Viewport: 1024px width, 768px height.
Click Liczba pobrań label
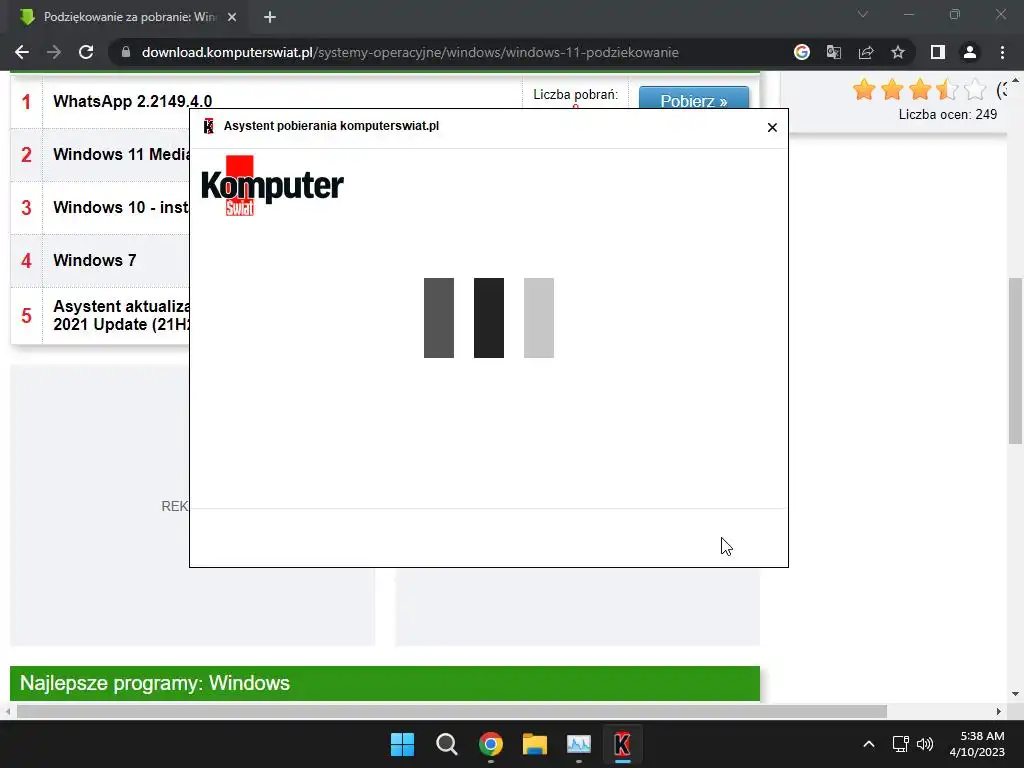575,95
